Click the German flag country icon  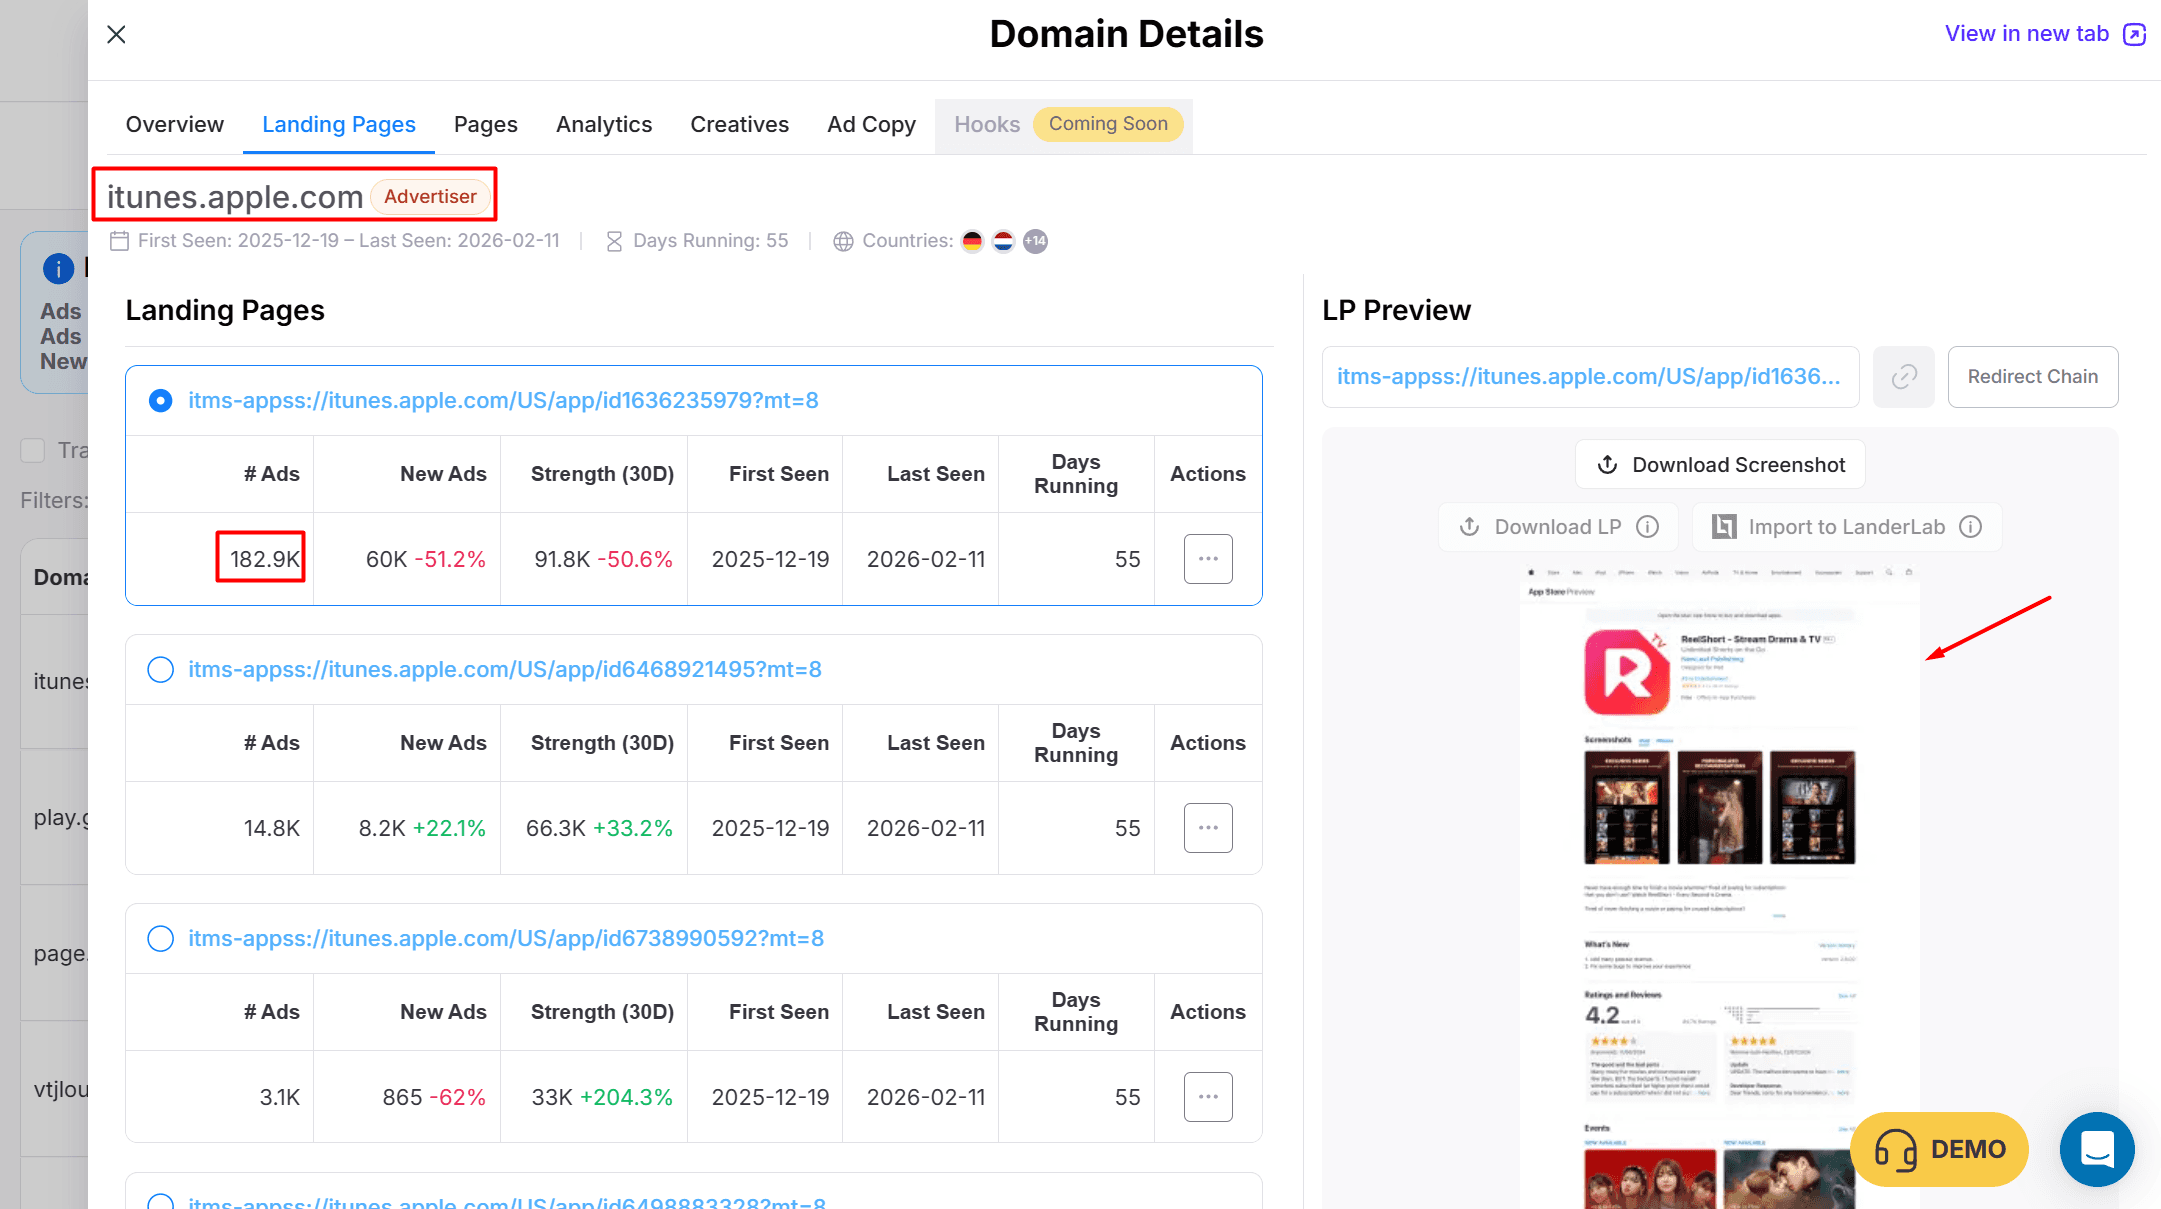click(972, 241)
